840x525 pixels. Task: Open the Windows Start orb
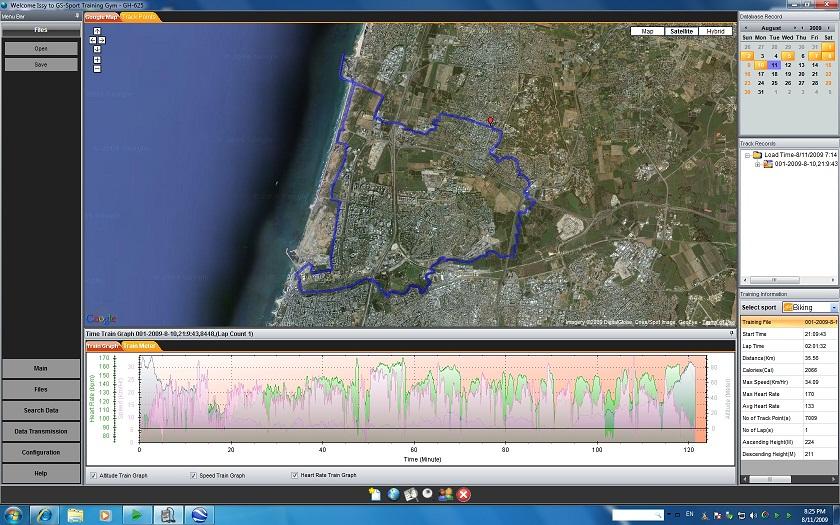click(12, 515)
